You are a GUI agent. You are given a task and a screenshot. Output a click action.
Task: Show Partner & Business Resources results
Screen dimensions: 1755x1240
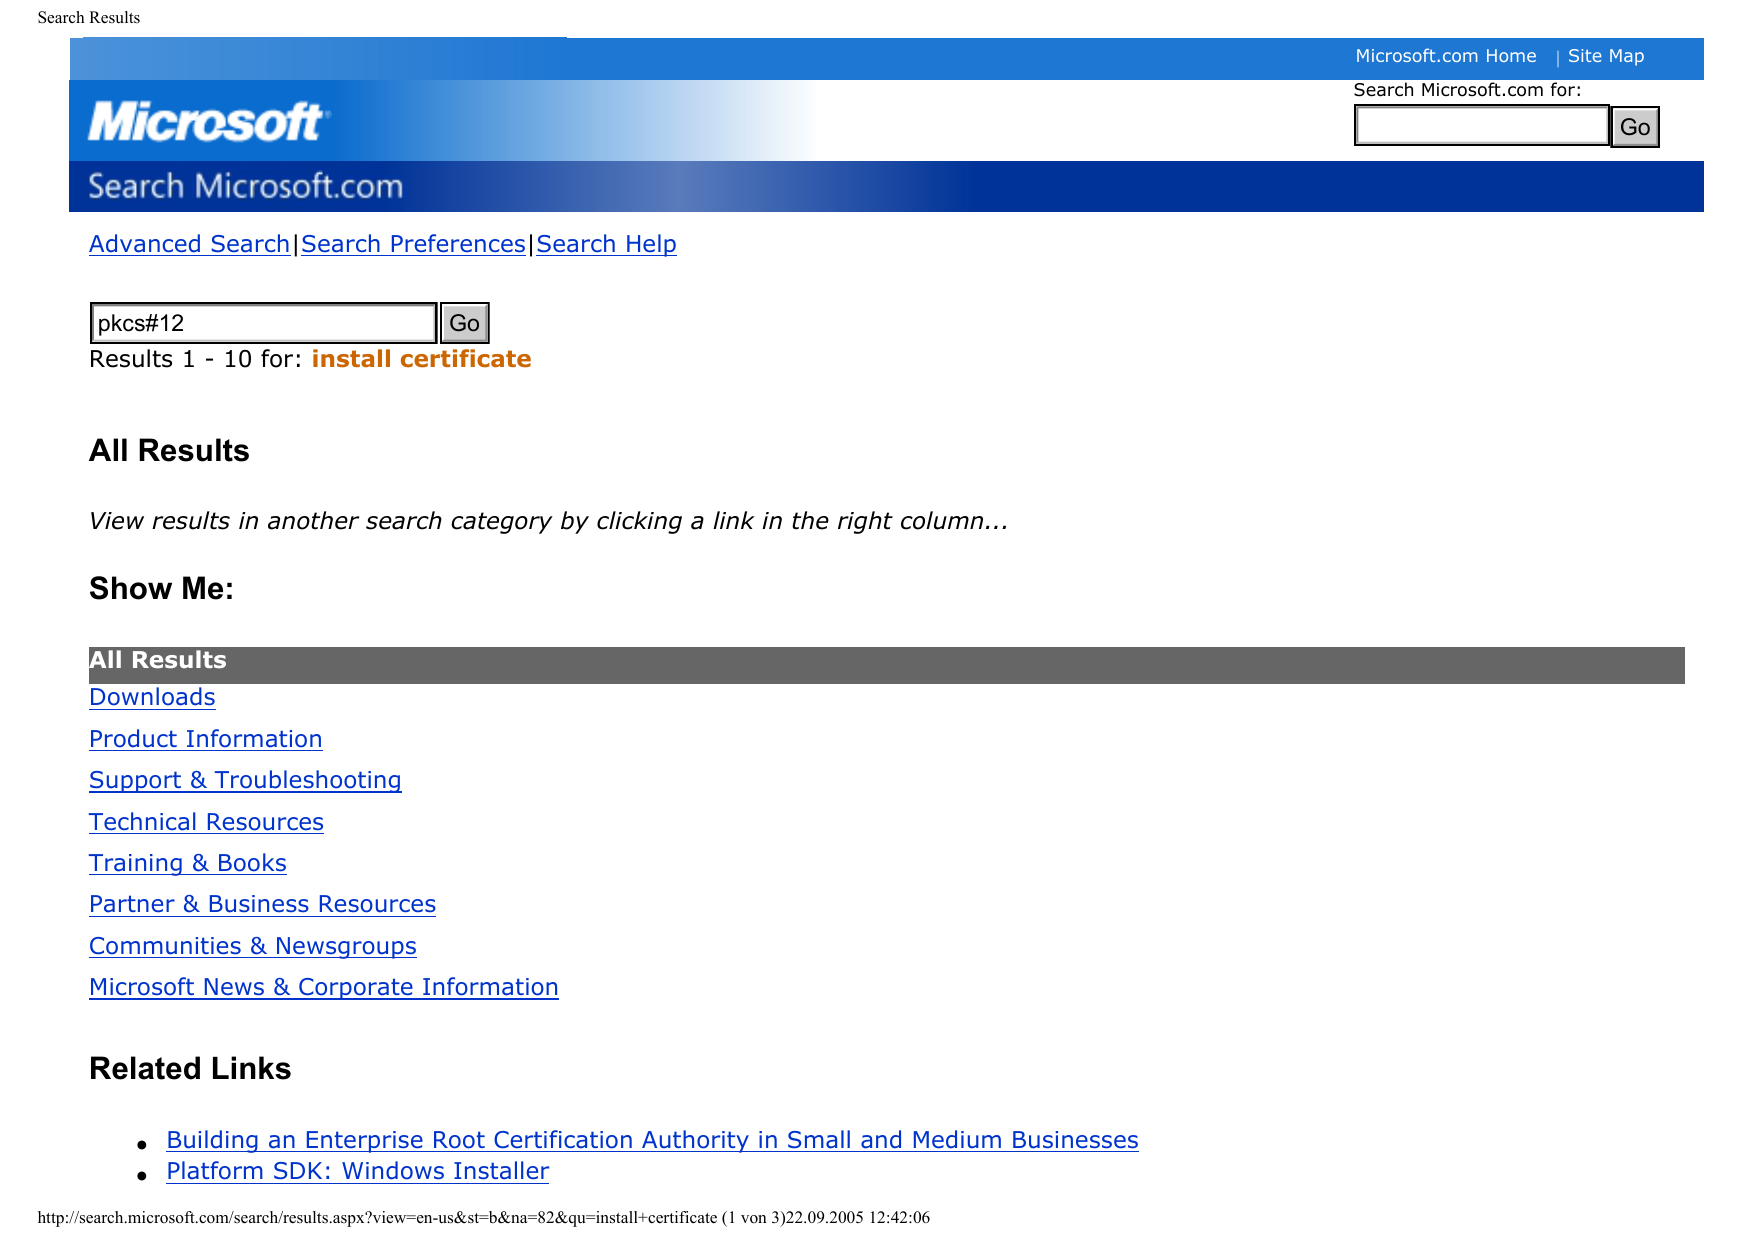(x=262, y=904)
